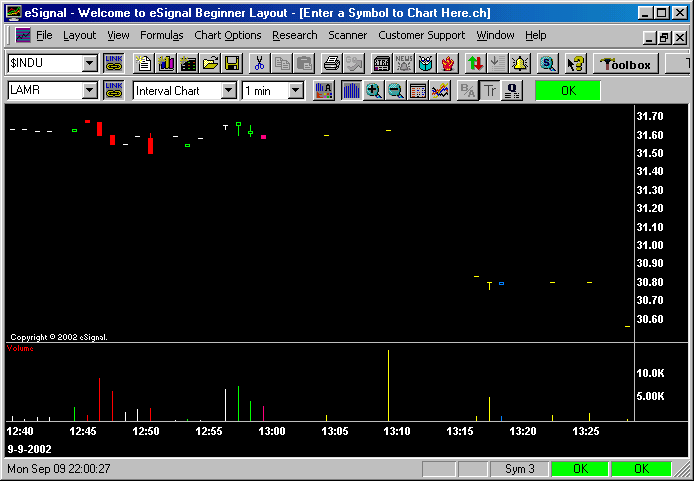Open the Window menu
The image size is (694, 481).
click(495, 35)
